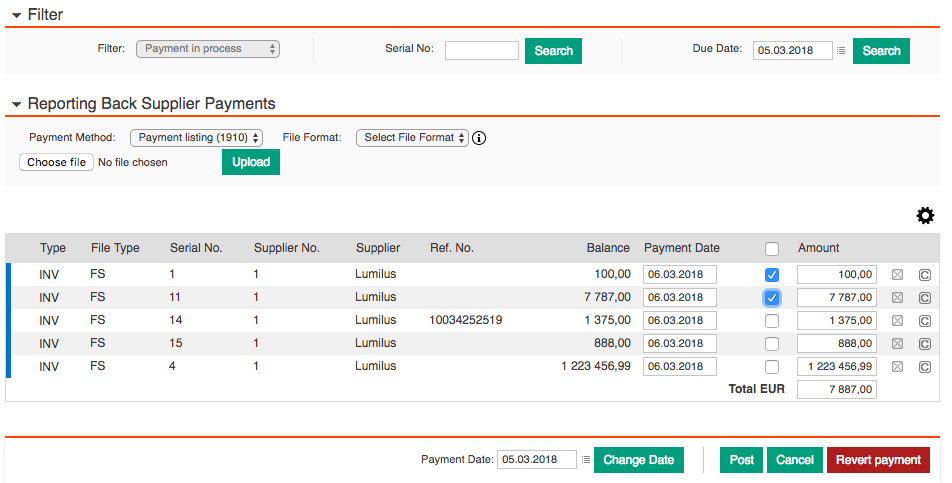Click the File Format info icon
Screen dimensions: 952x483
(479, 138)
